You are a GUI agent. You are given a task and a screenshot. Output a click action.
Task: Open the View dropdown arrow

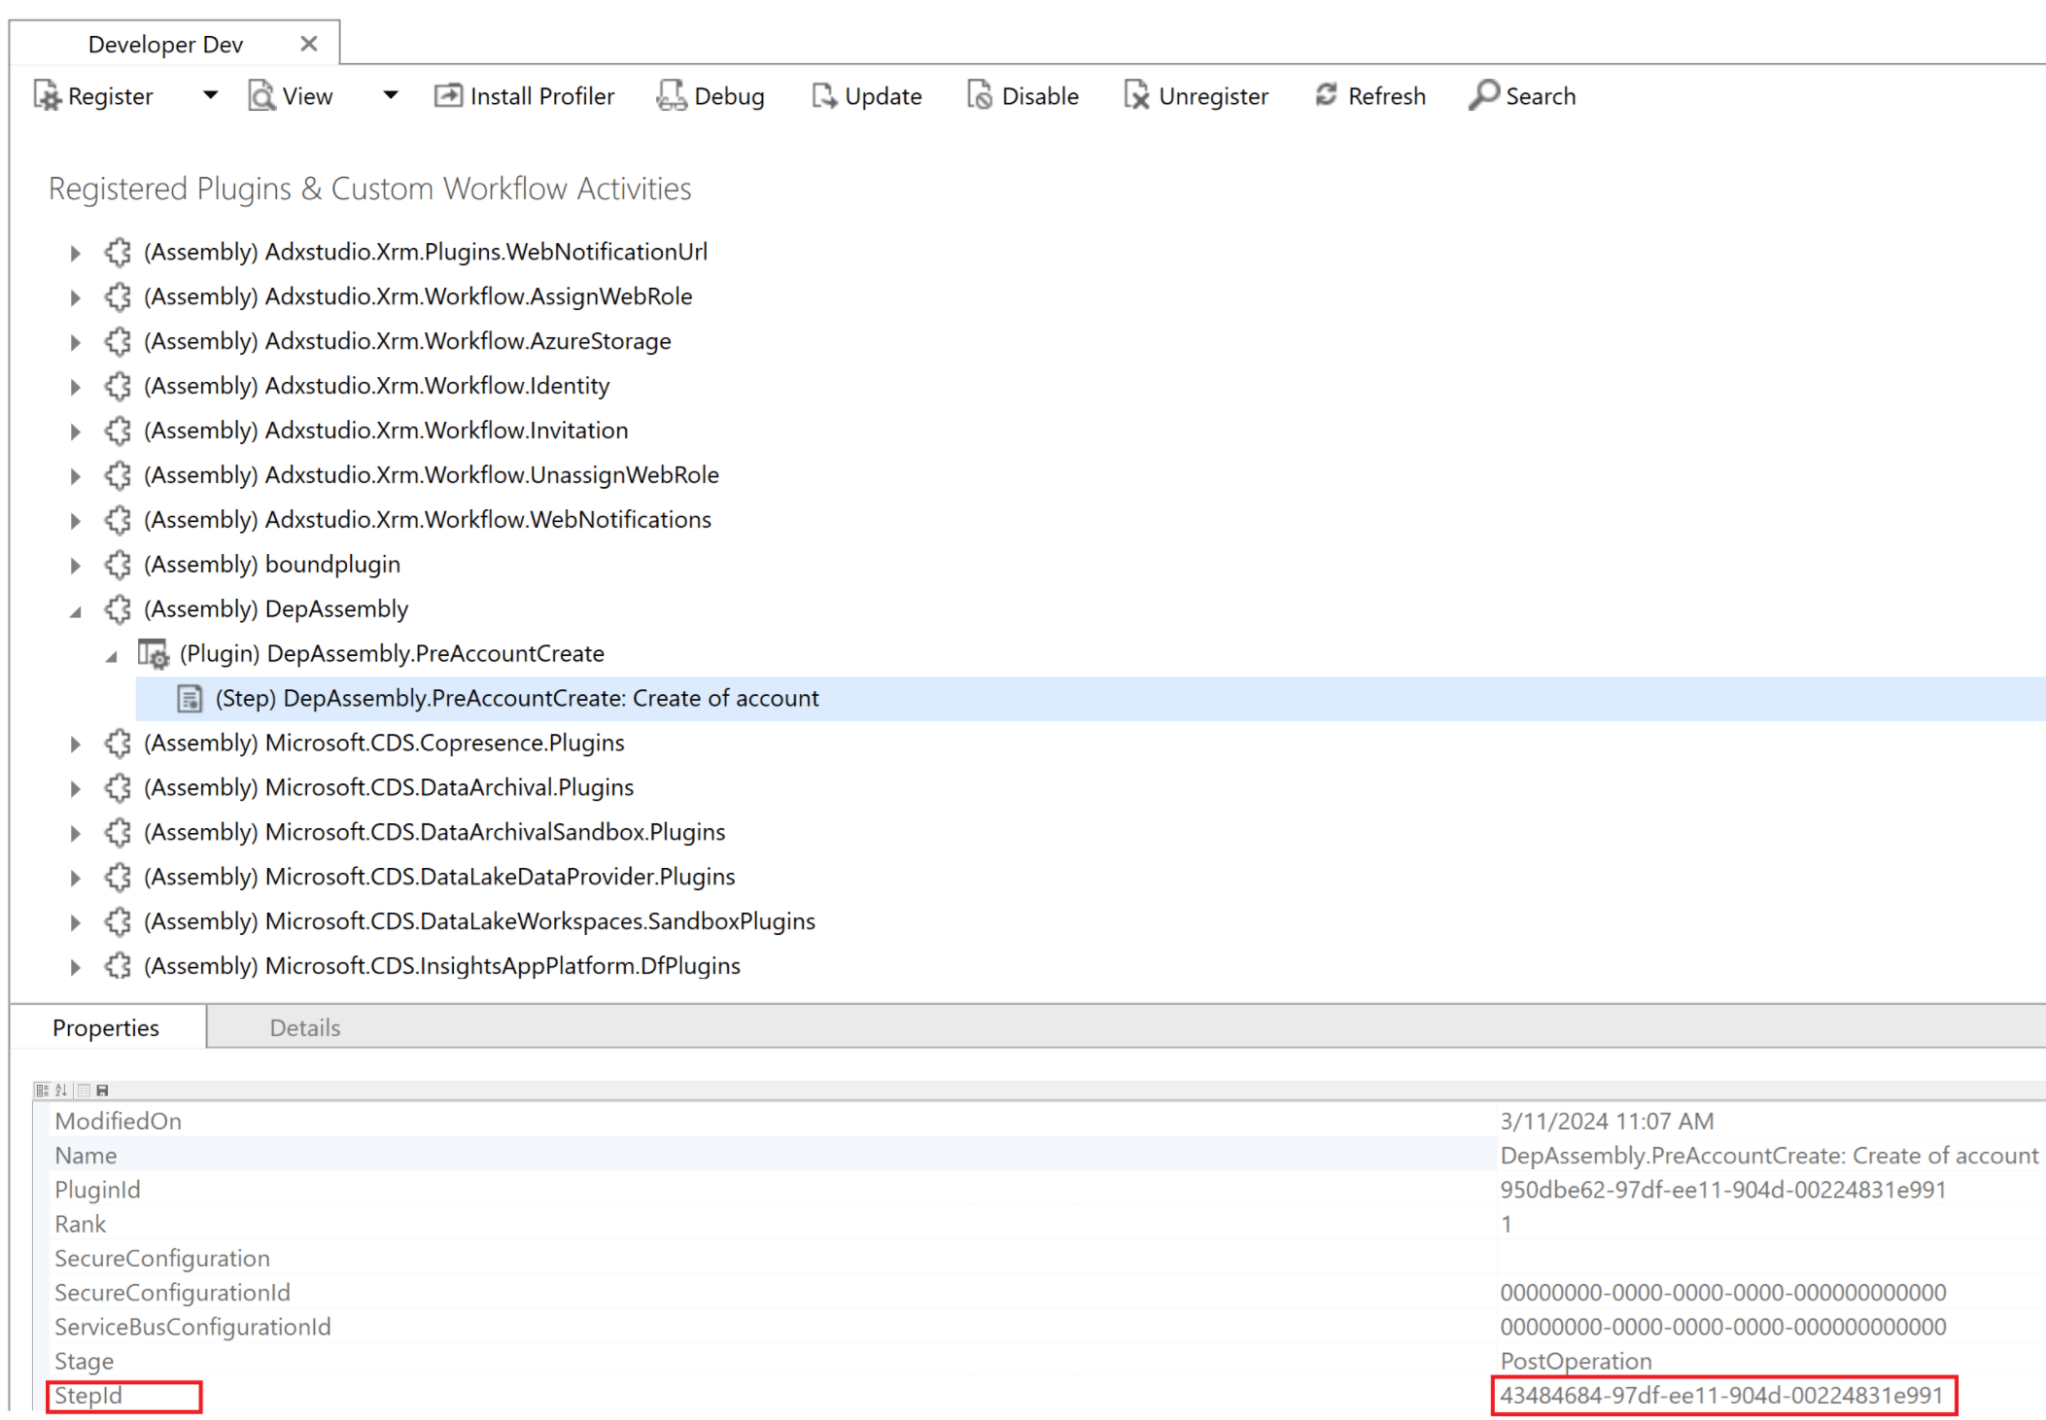click(391, 96)
